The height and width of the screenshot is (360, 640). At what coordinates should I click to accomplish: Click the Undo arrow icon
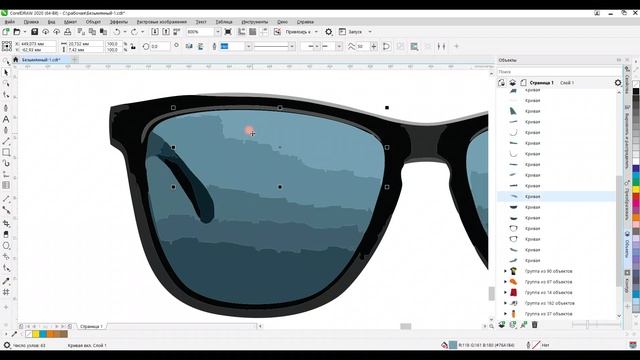tap(117, 32)
